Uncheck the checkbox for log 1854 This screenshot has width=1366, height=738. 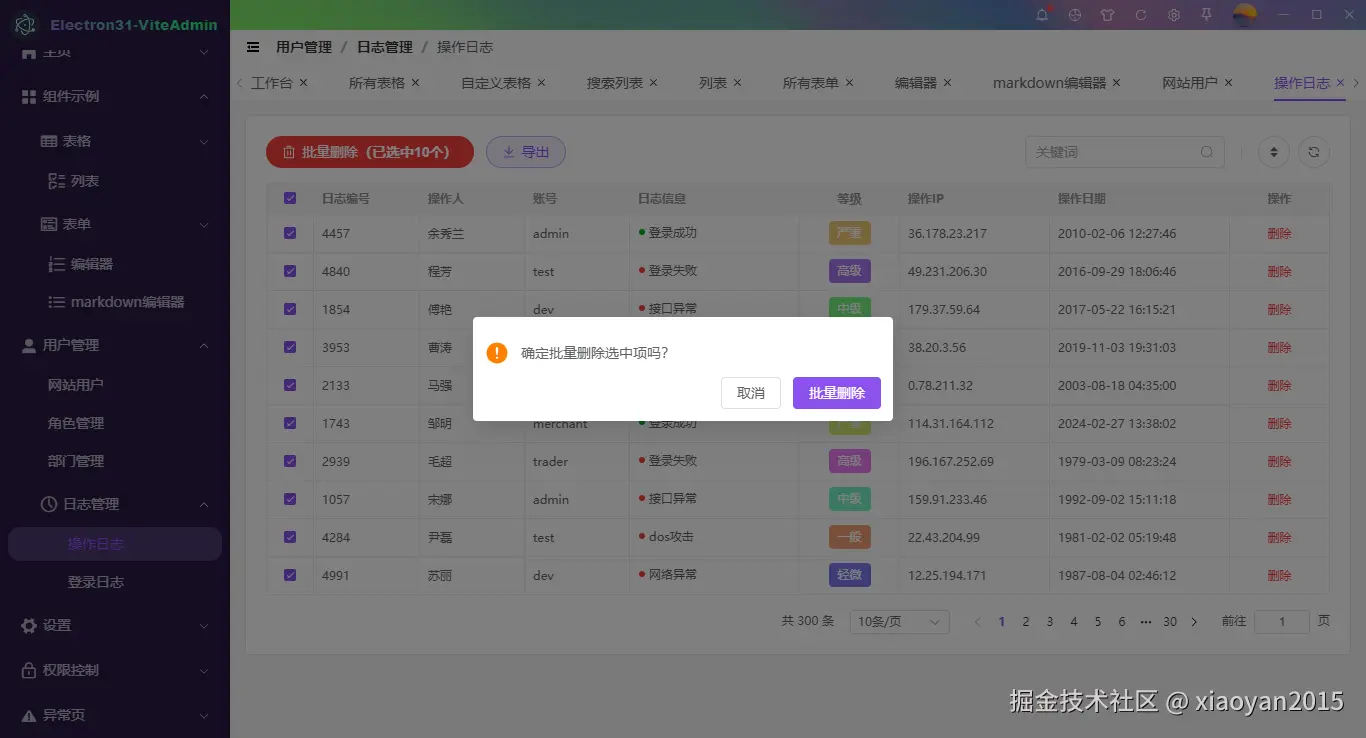pos(290,309)
